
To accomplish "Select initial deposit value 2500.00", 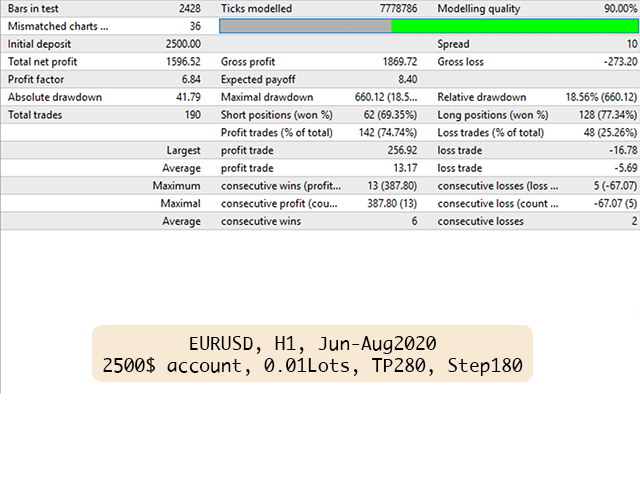I will pyautogui.click(x=183, y=44).
